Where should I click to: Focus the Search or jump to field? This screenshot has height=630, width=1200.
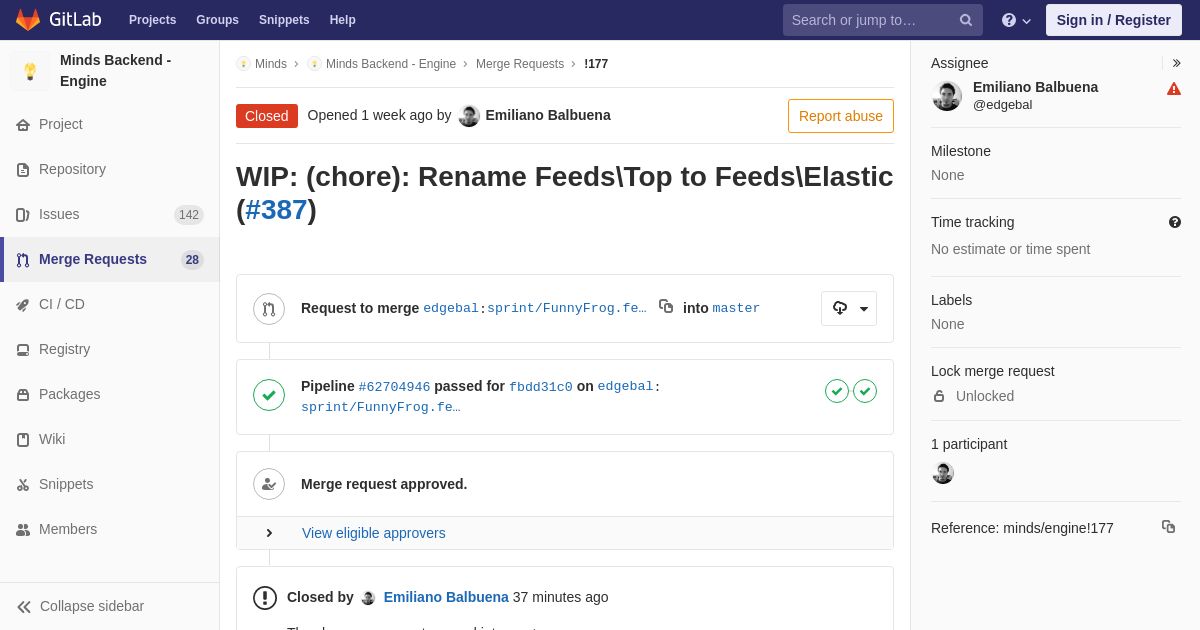[x=868, y=20]
